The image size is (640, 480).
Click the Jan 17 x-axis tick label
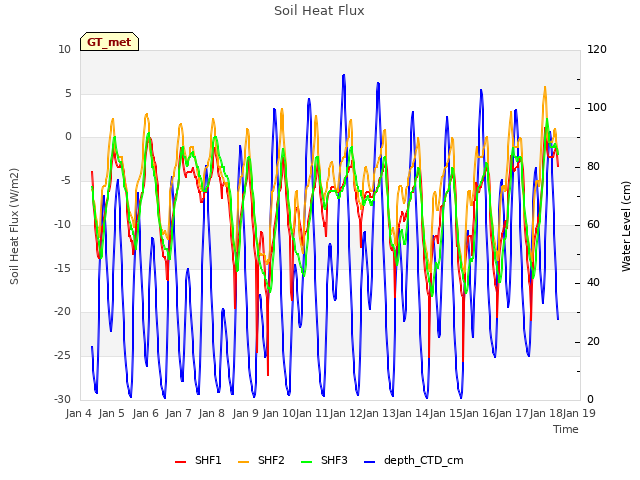click(512, 413)
